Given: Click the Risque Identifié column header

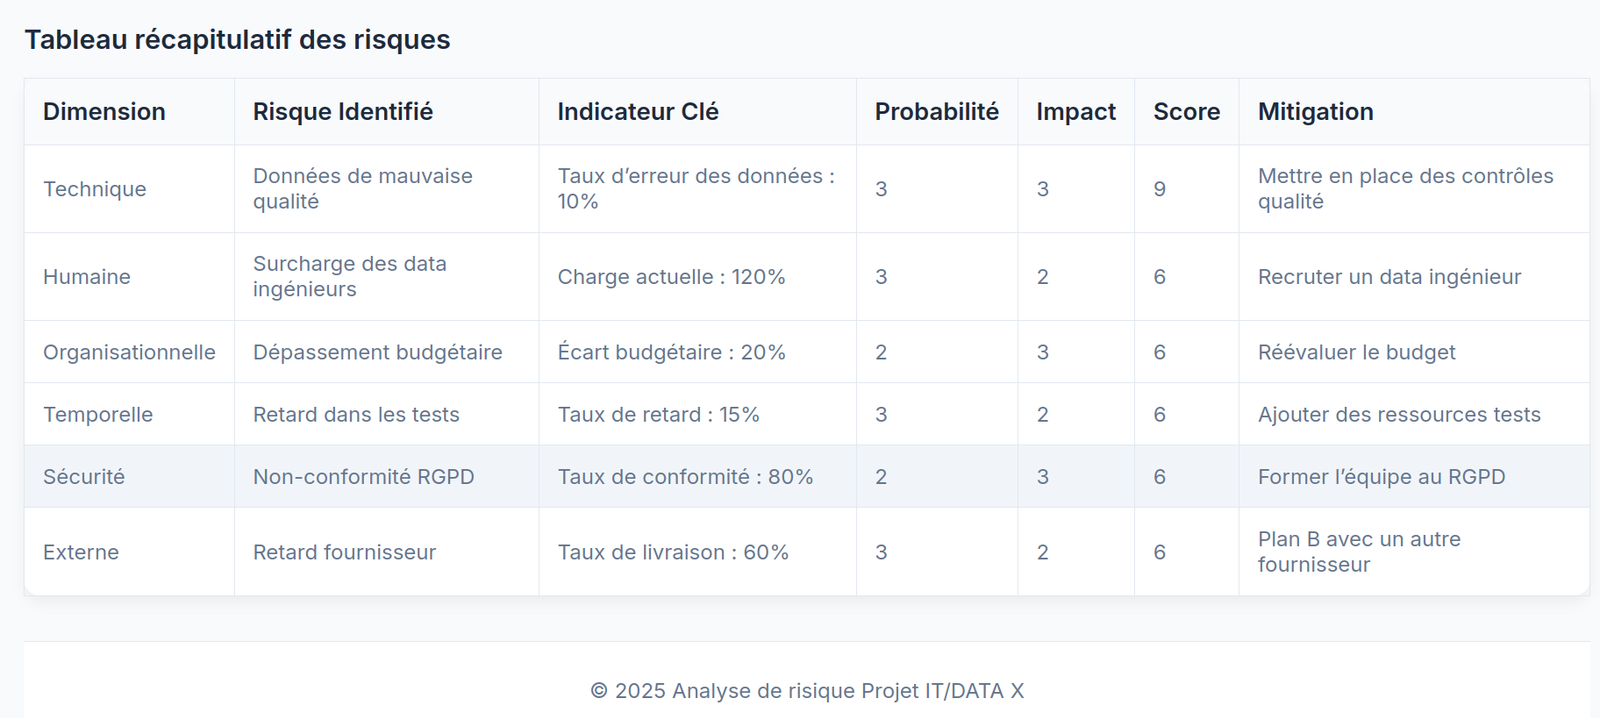Looking at the screenshot, I should coord(343,112).
